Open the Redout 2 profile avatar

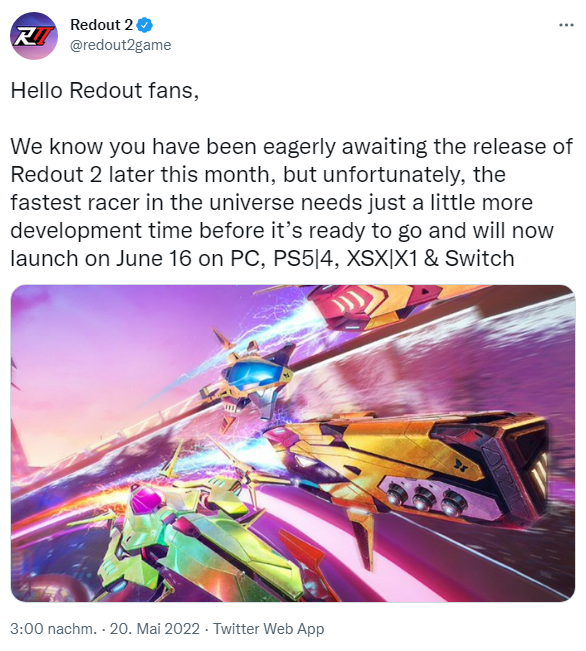pyautogui.click(x=34, y=36)
